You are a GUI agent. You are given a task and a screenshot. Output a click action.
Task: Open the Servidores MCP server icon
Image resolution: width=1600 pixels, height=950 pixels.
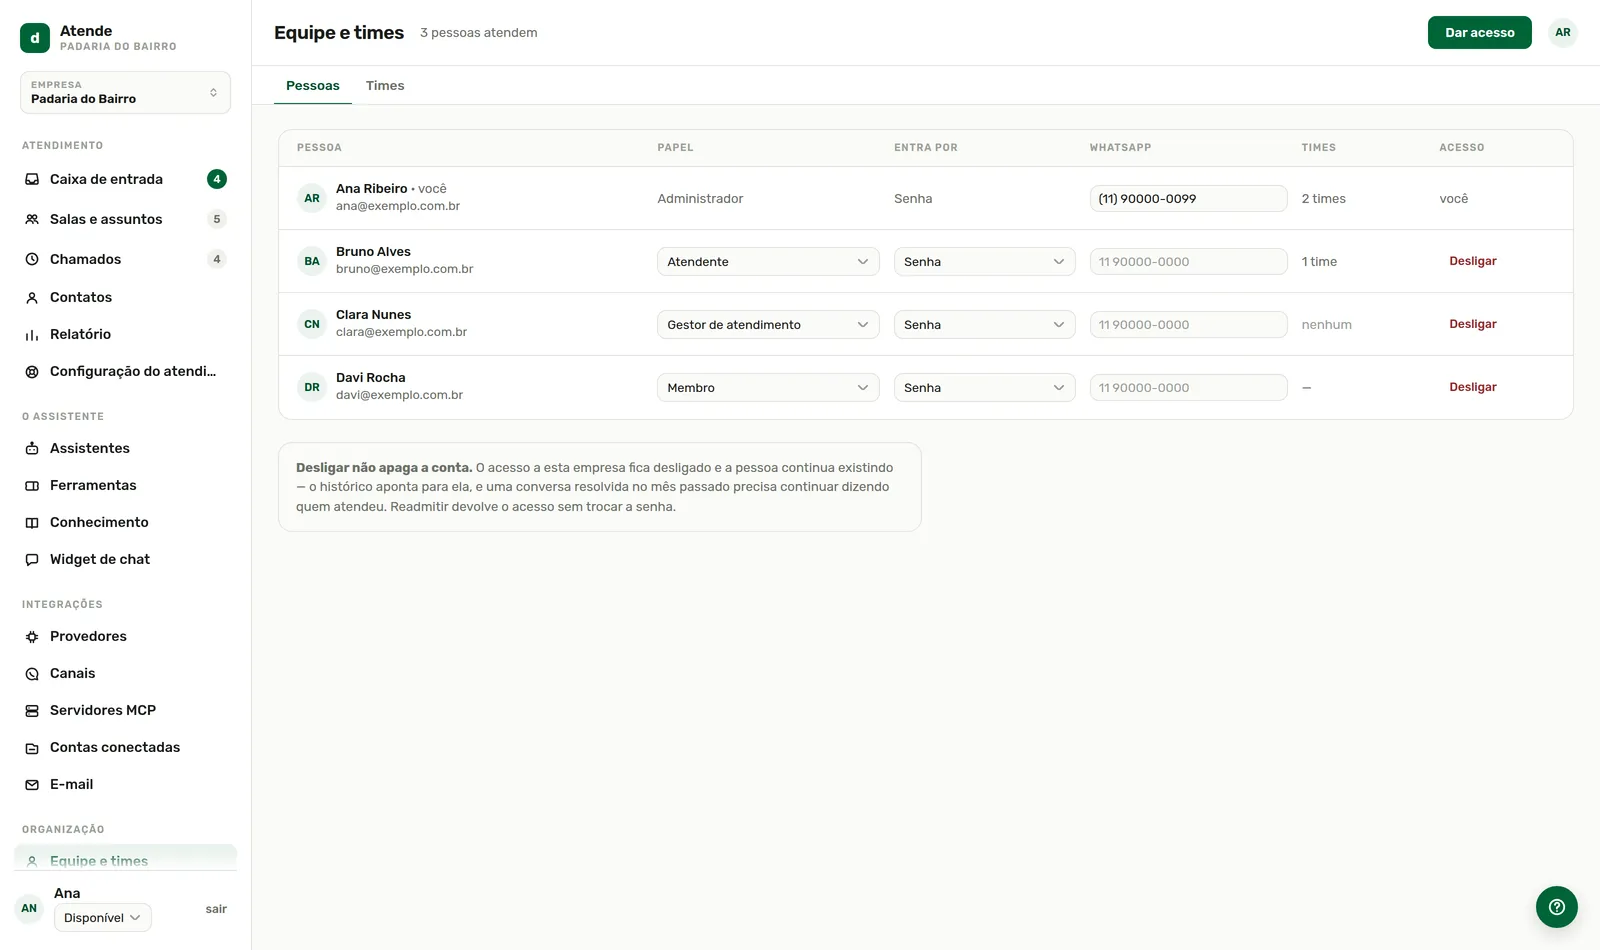[x=32, y=710]
